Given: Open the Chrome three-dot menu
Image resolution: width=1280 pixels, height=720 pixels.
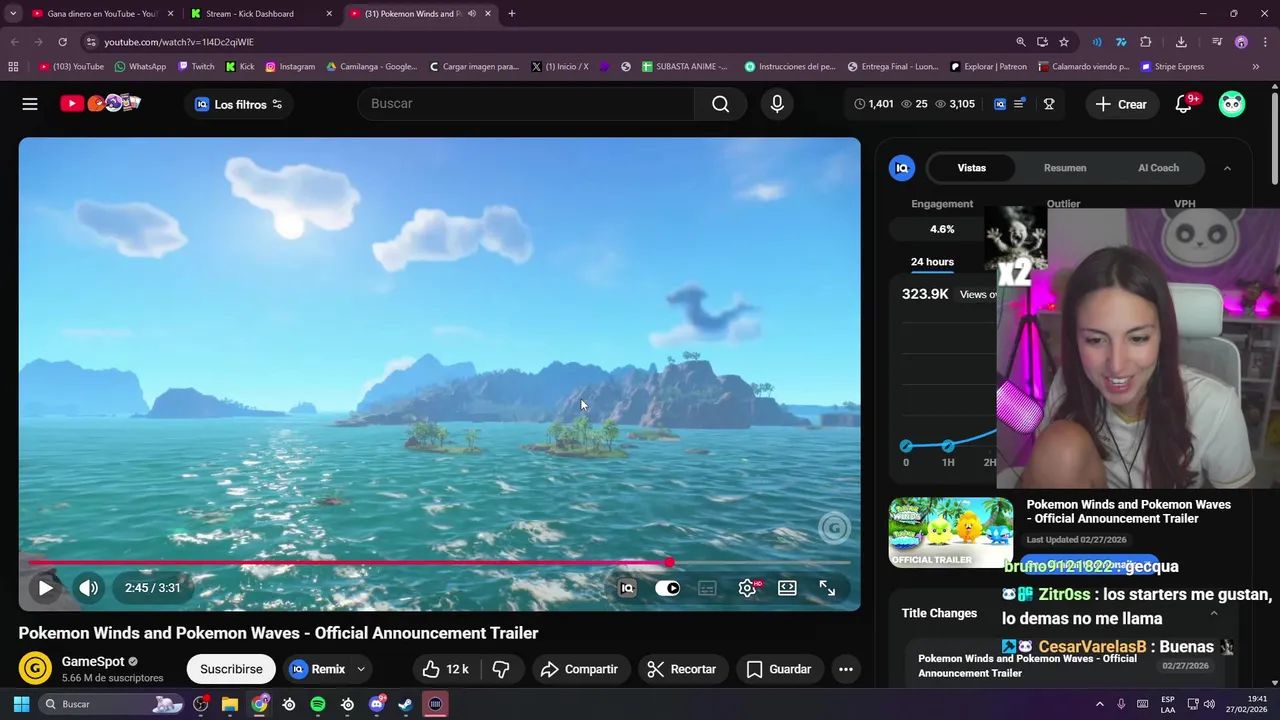Looking at the screenshot, I should [1263, 42].
